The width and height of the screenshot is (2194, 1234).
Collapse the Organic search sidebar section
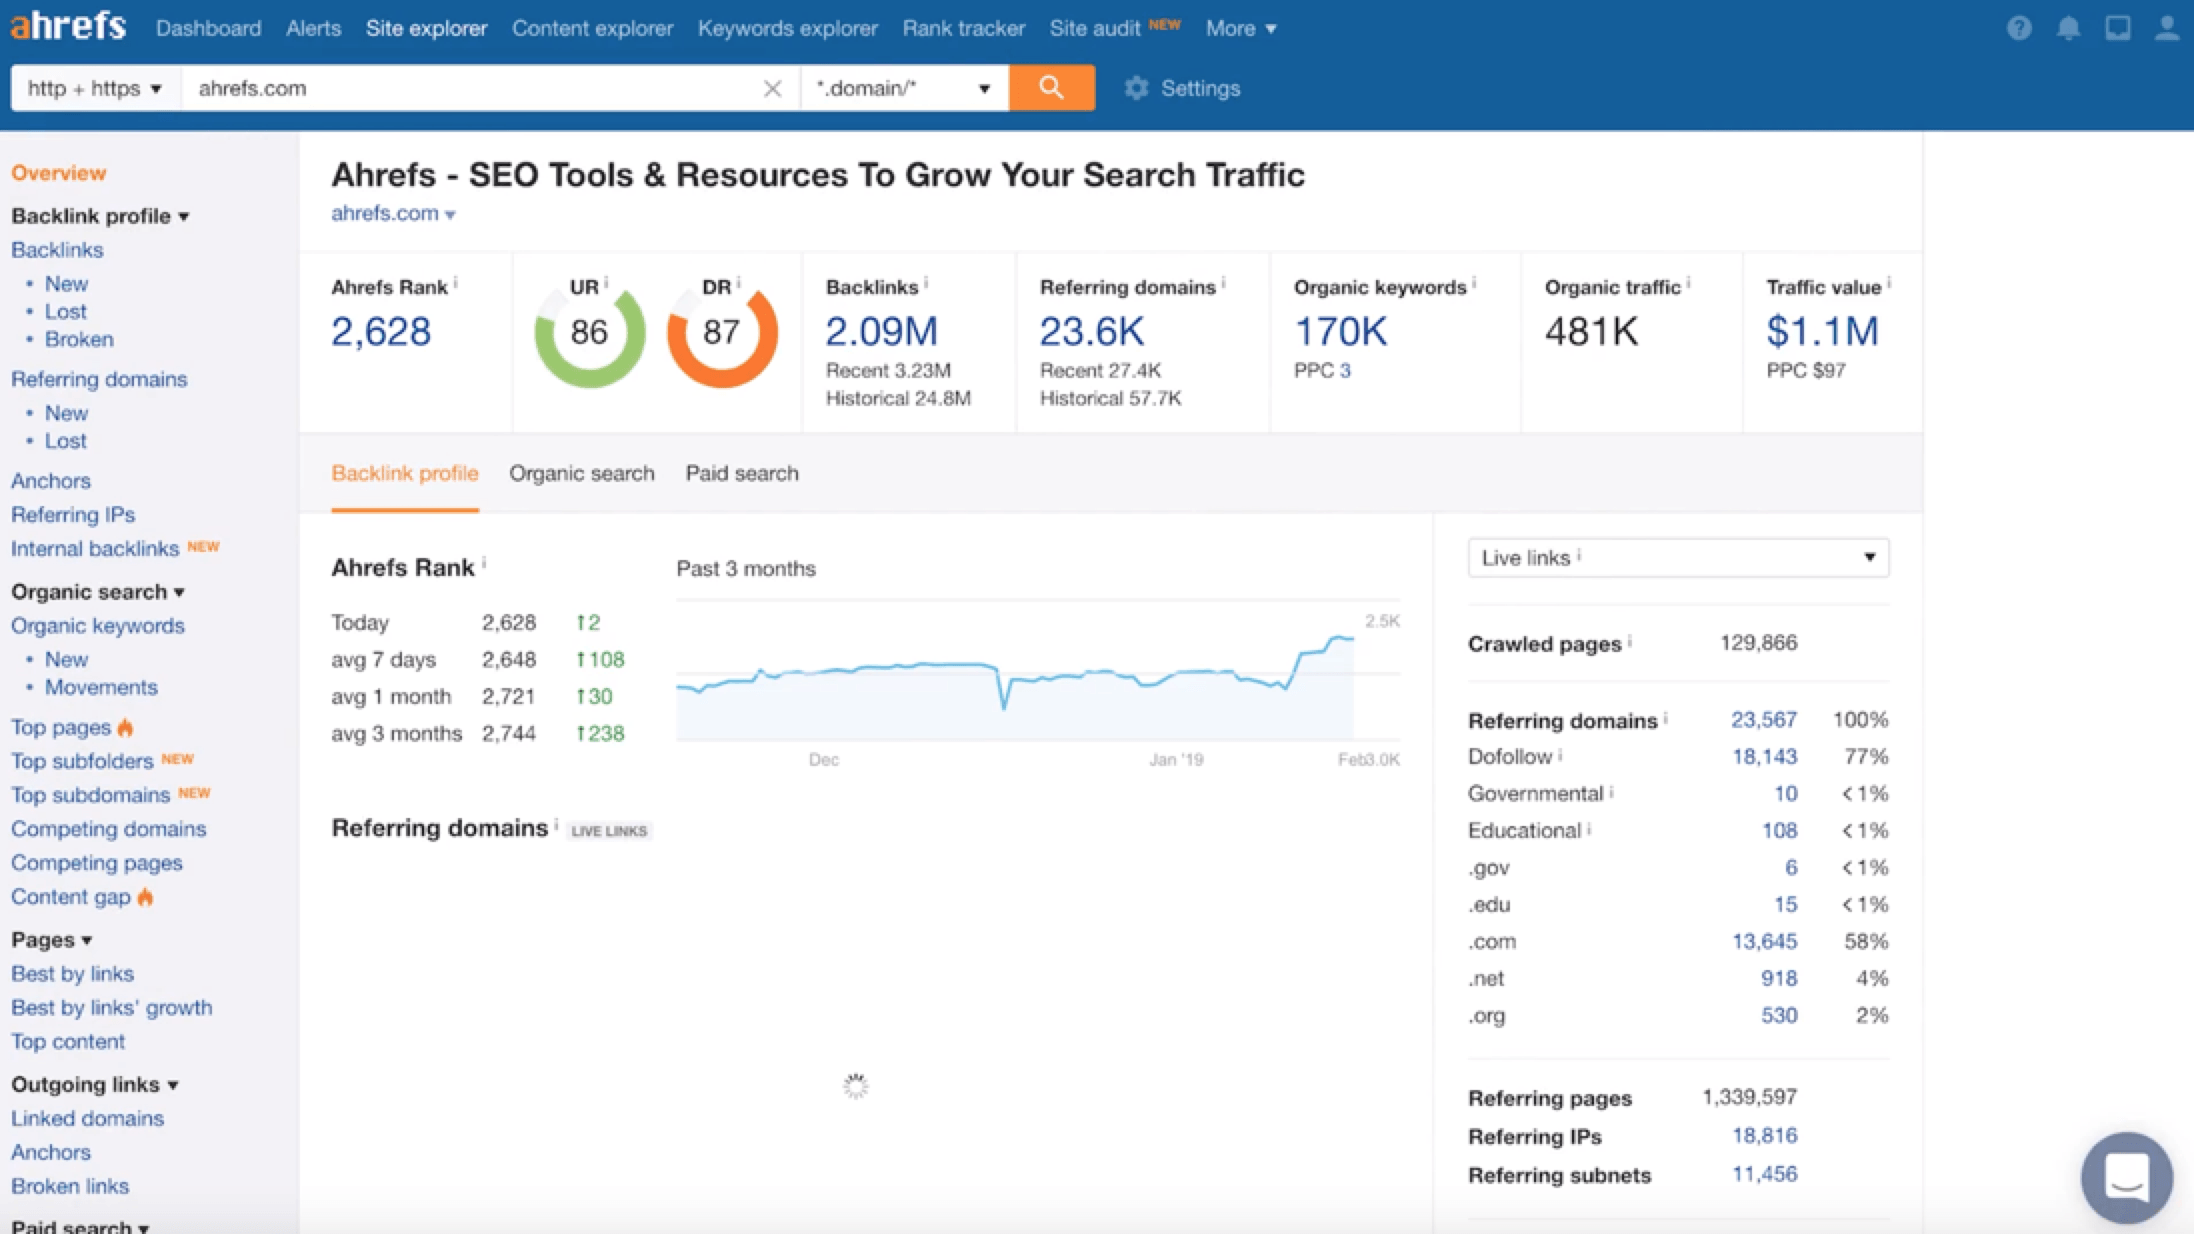click(x=98, y=592)
